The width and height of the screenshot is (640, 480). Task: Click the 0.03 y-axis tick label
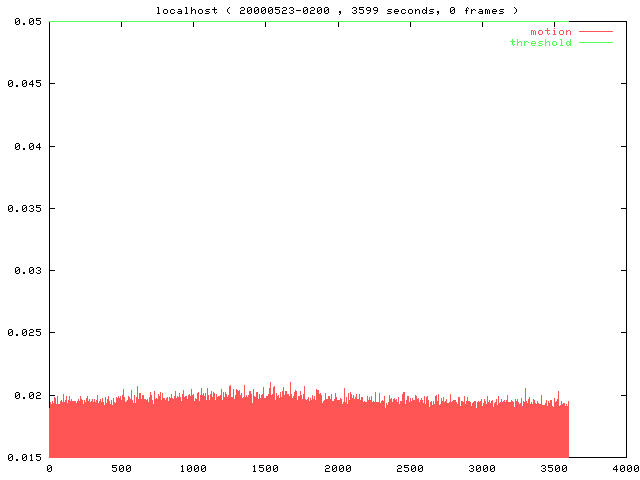pos(20,270)
